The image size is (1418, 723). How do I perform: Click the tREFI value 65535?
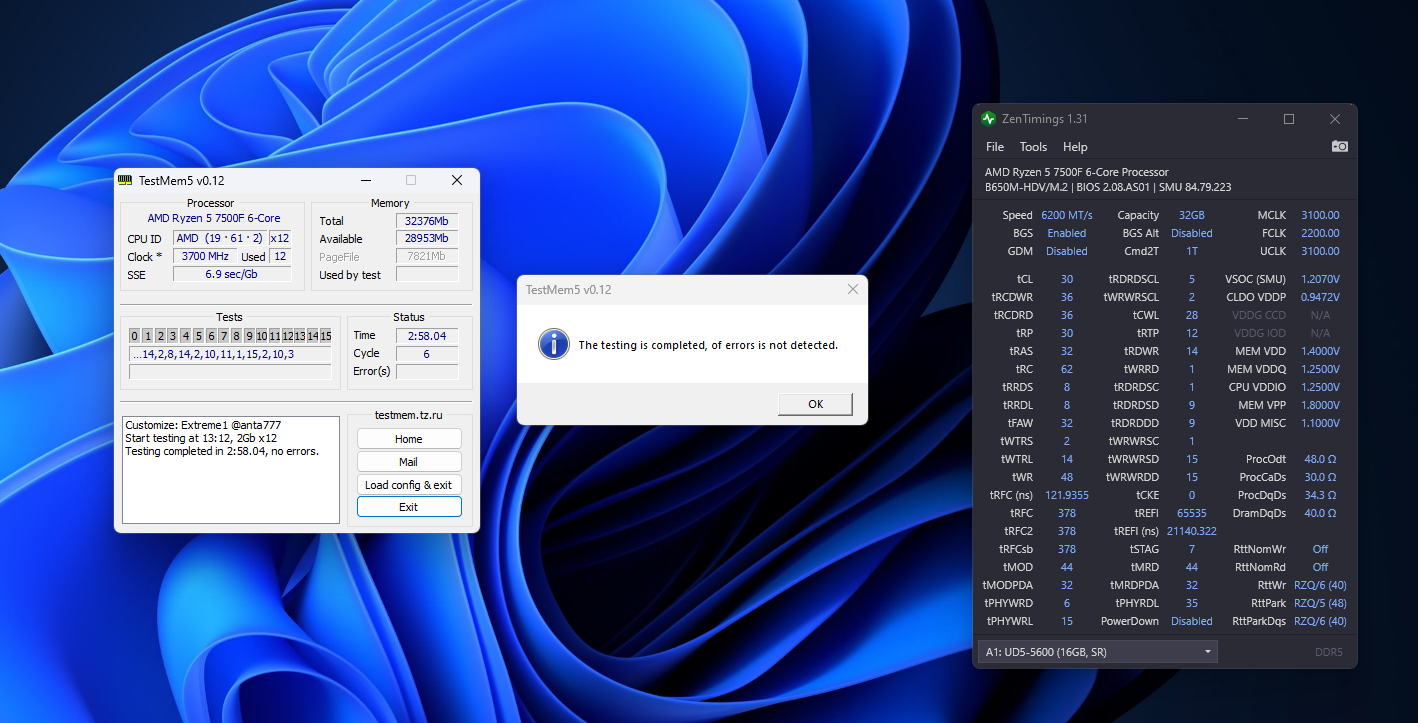[1192, 513]
